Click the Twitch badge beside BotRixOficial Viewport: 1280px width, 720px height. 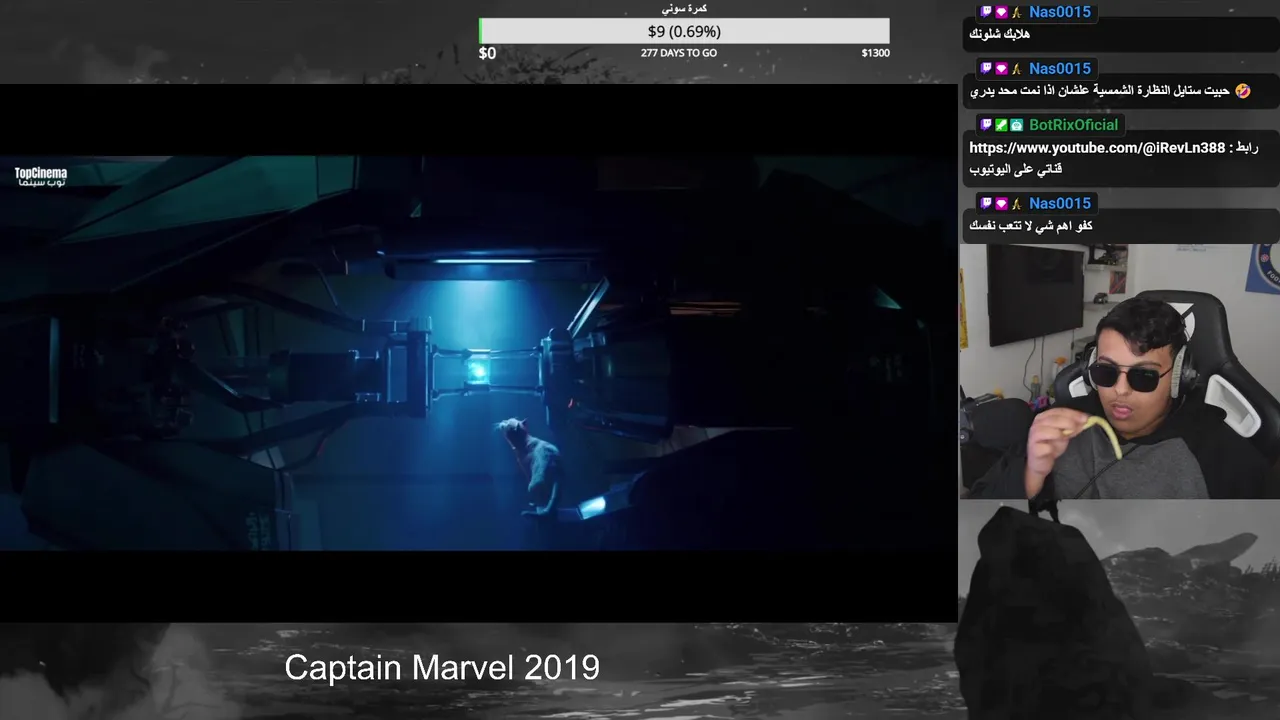click(x=986, y=125)
